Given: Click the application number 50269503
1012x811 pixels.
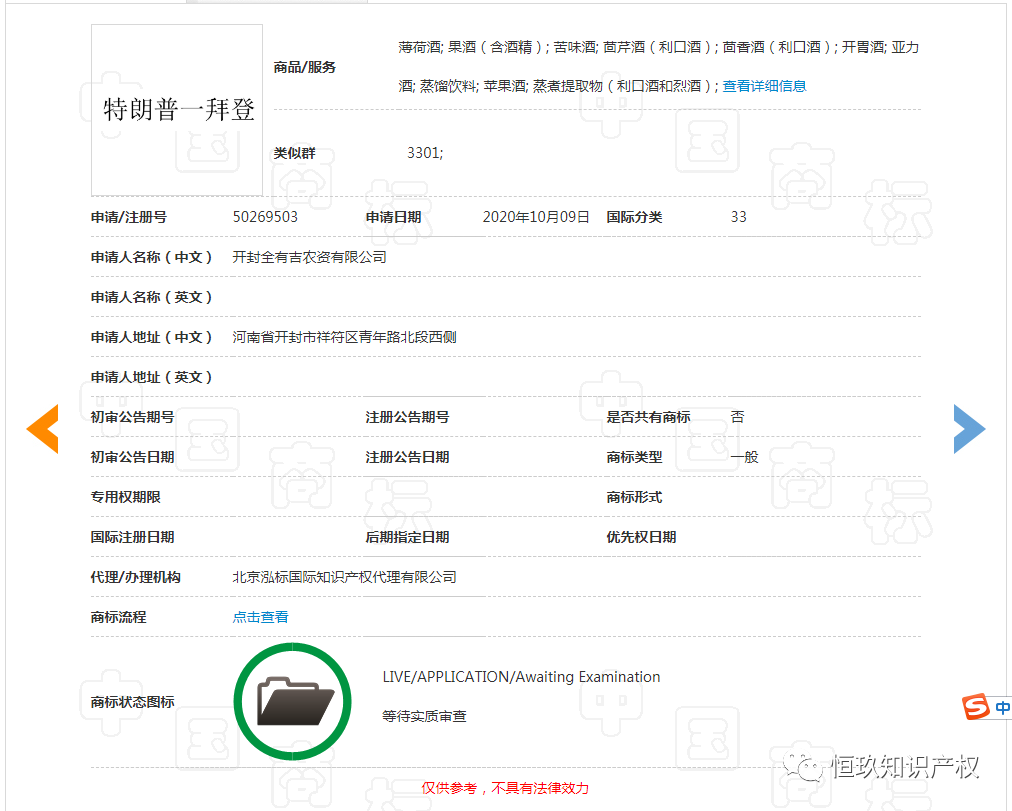Looking at the screenshot, I should click(265, 217).
